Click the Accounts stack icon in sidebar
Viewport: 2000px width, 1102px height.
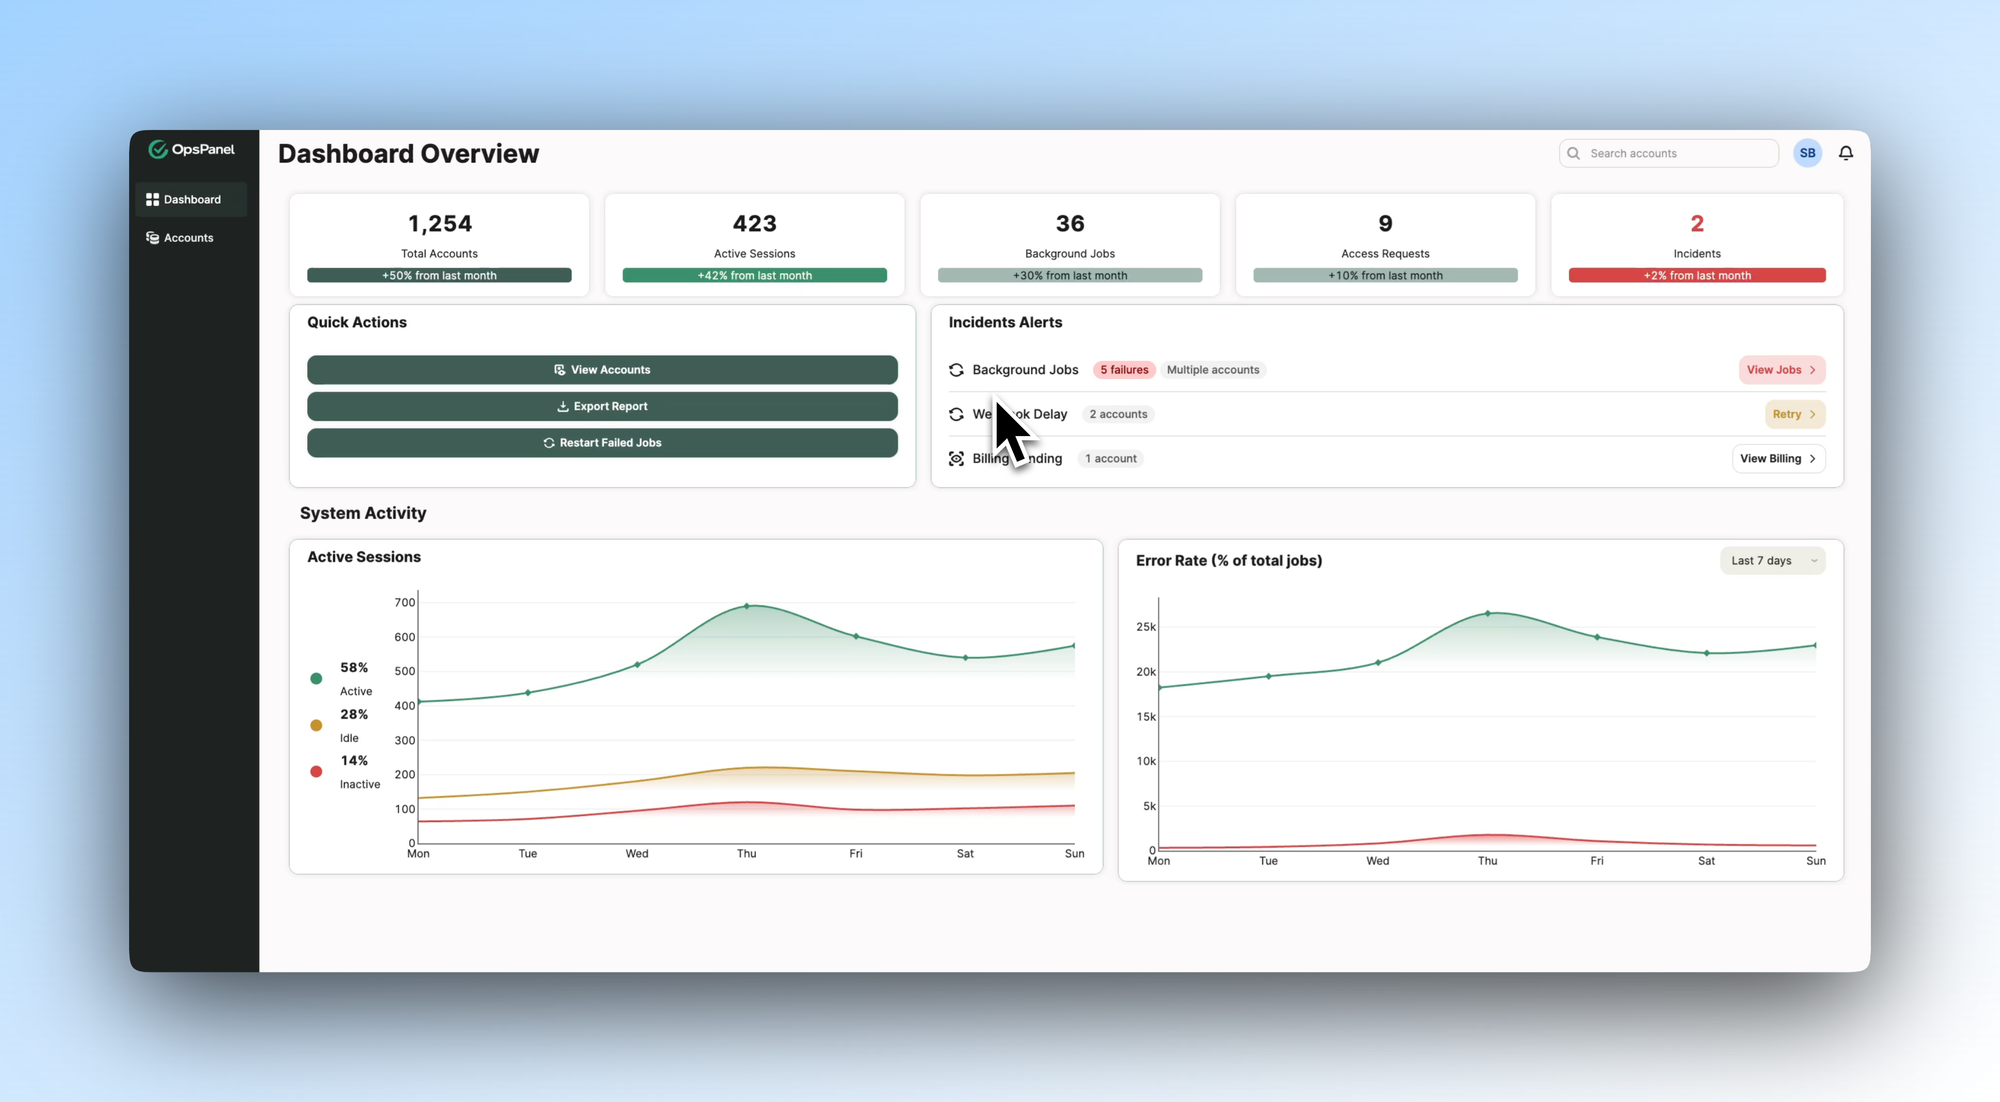coord(152,238)
